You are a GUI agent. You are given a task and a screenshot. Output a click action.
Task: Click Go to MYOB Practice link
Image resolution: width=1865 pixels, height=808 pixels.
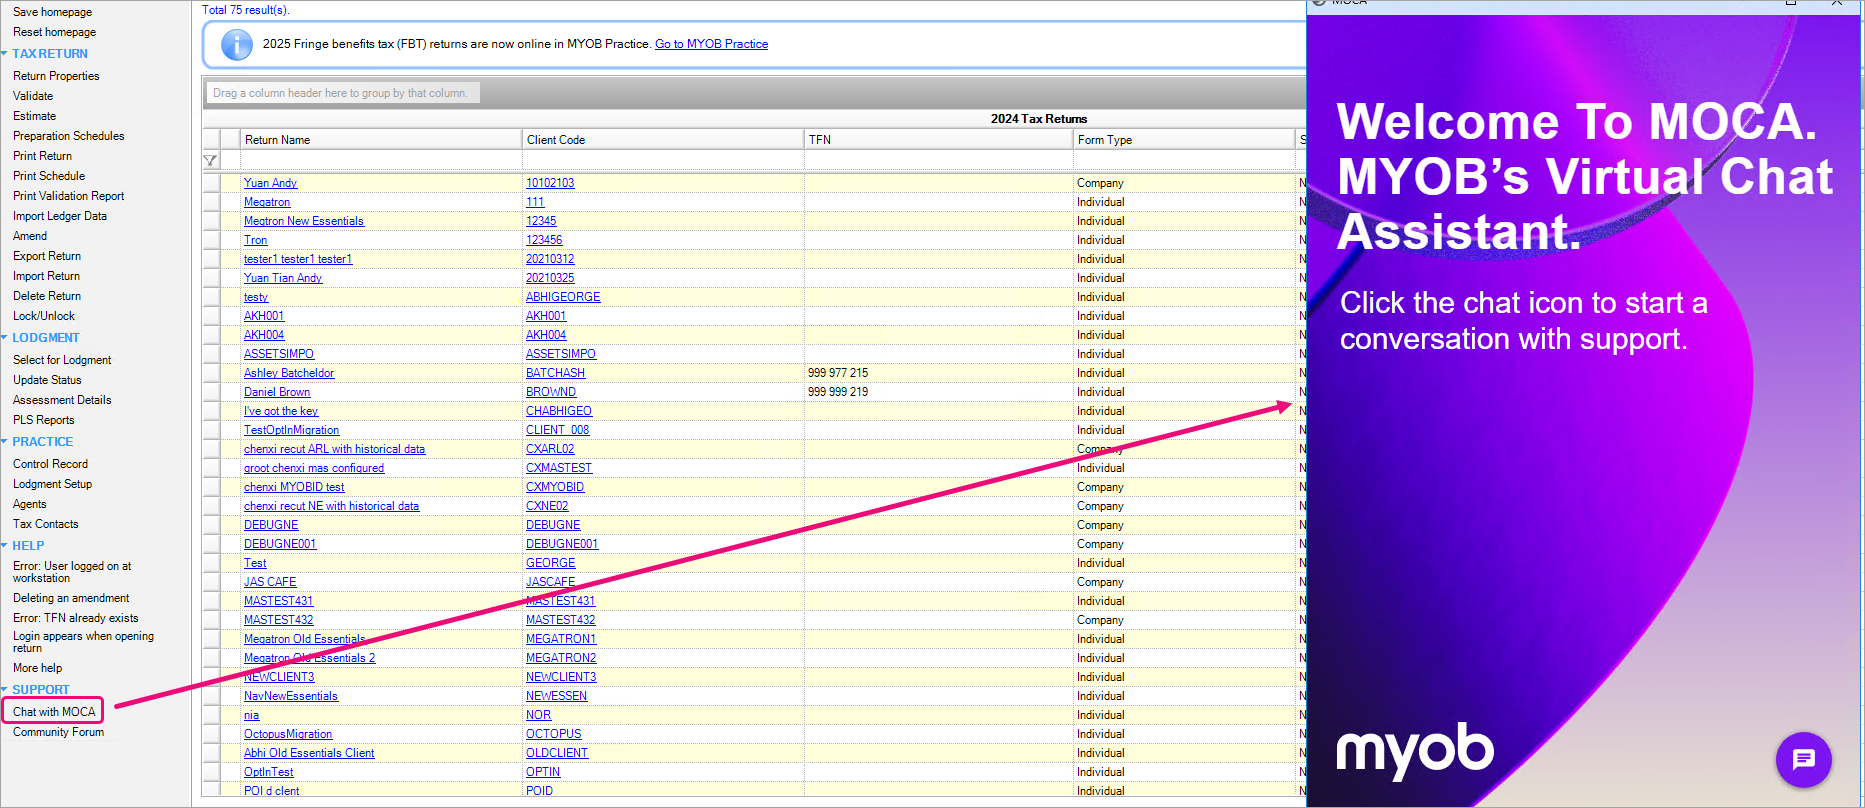[711, 44]
